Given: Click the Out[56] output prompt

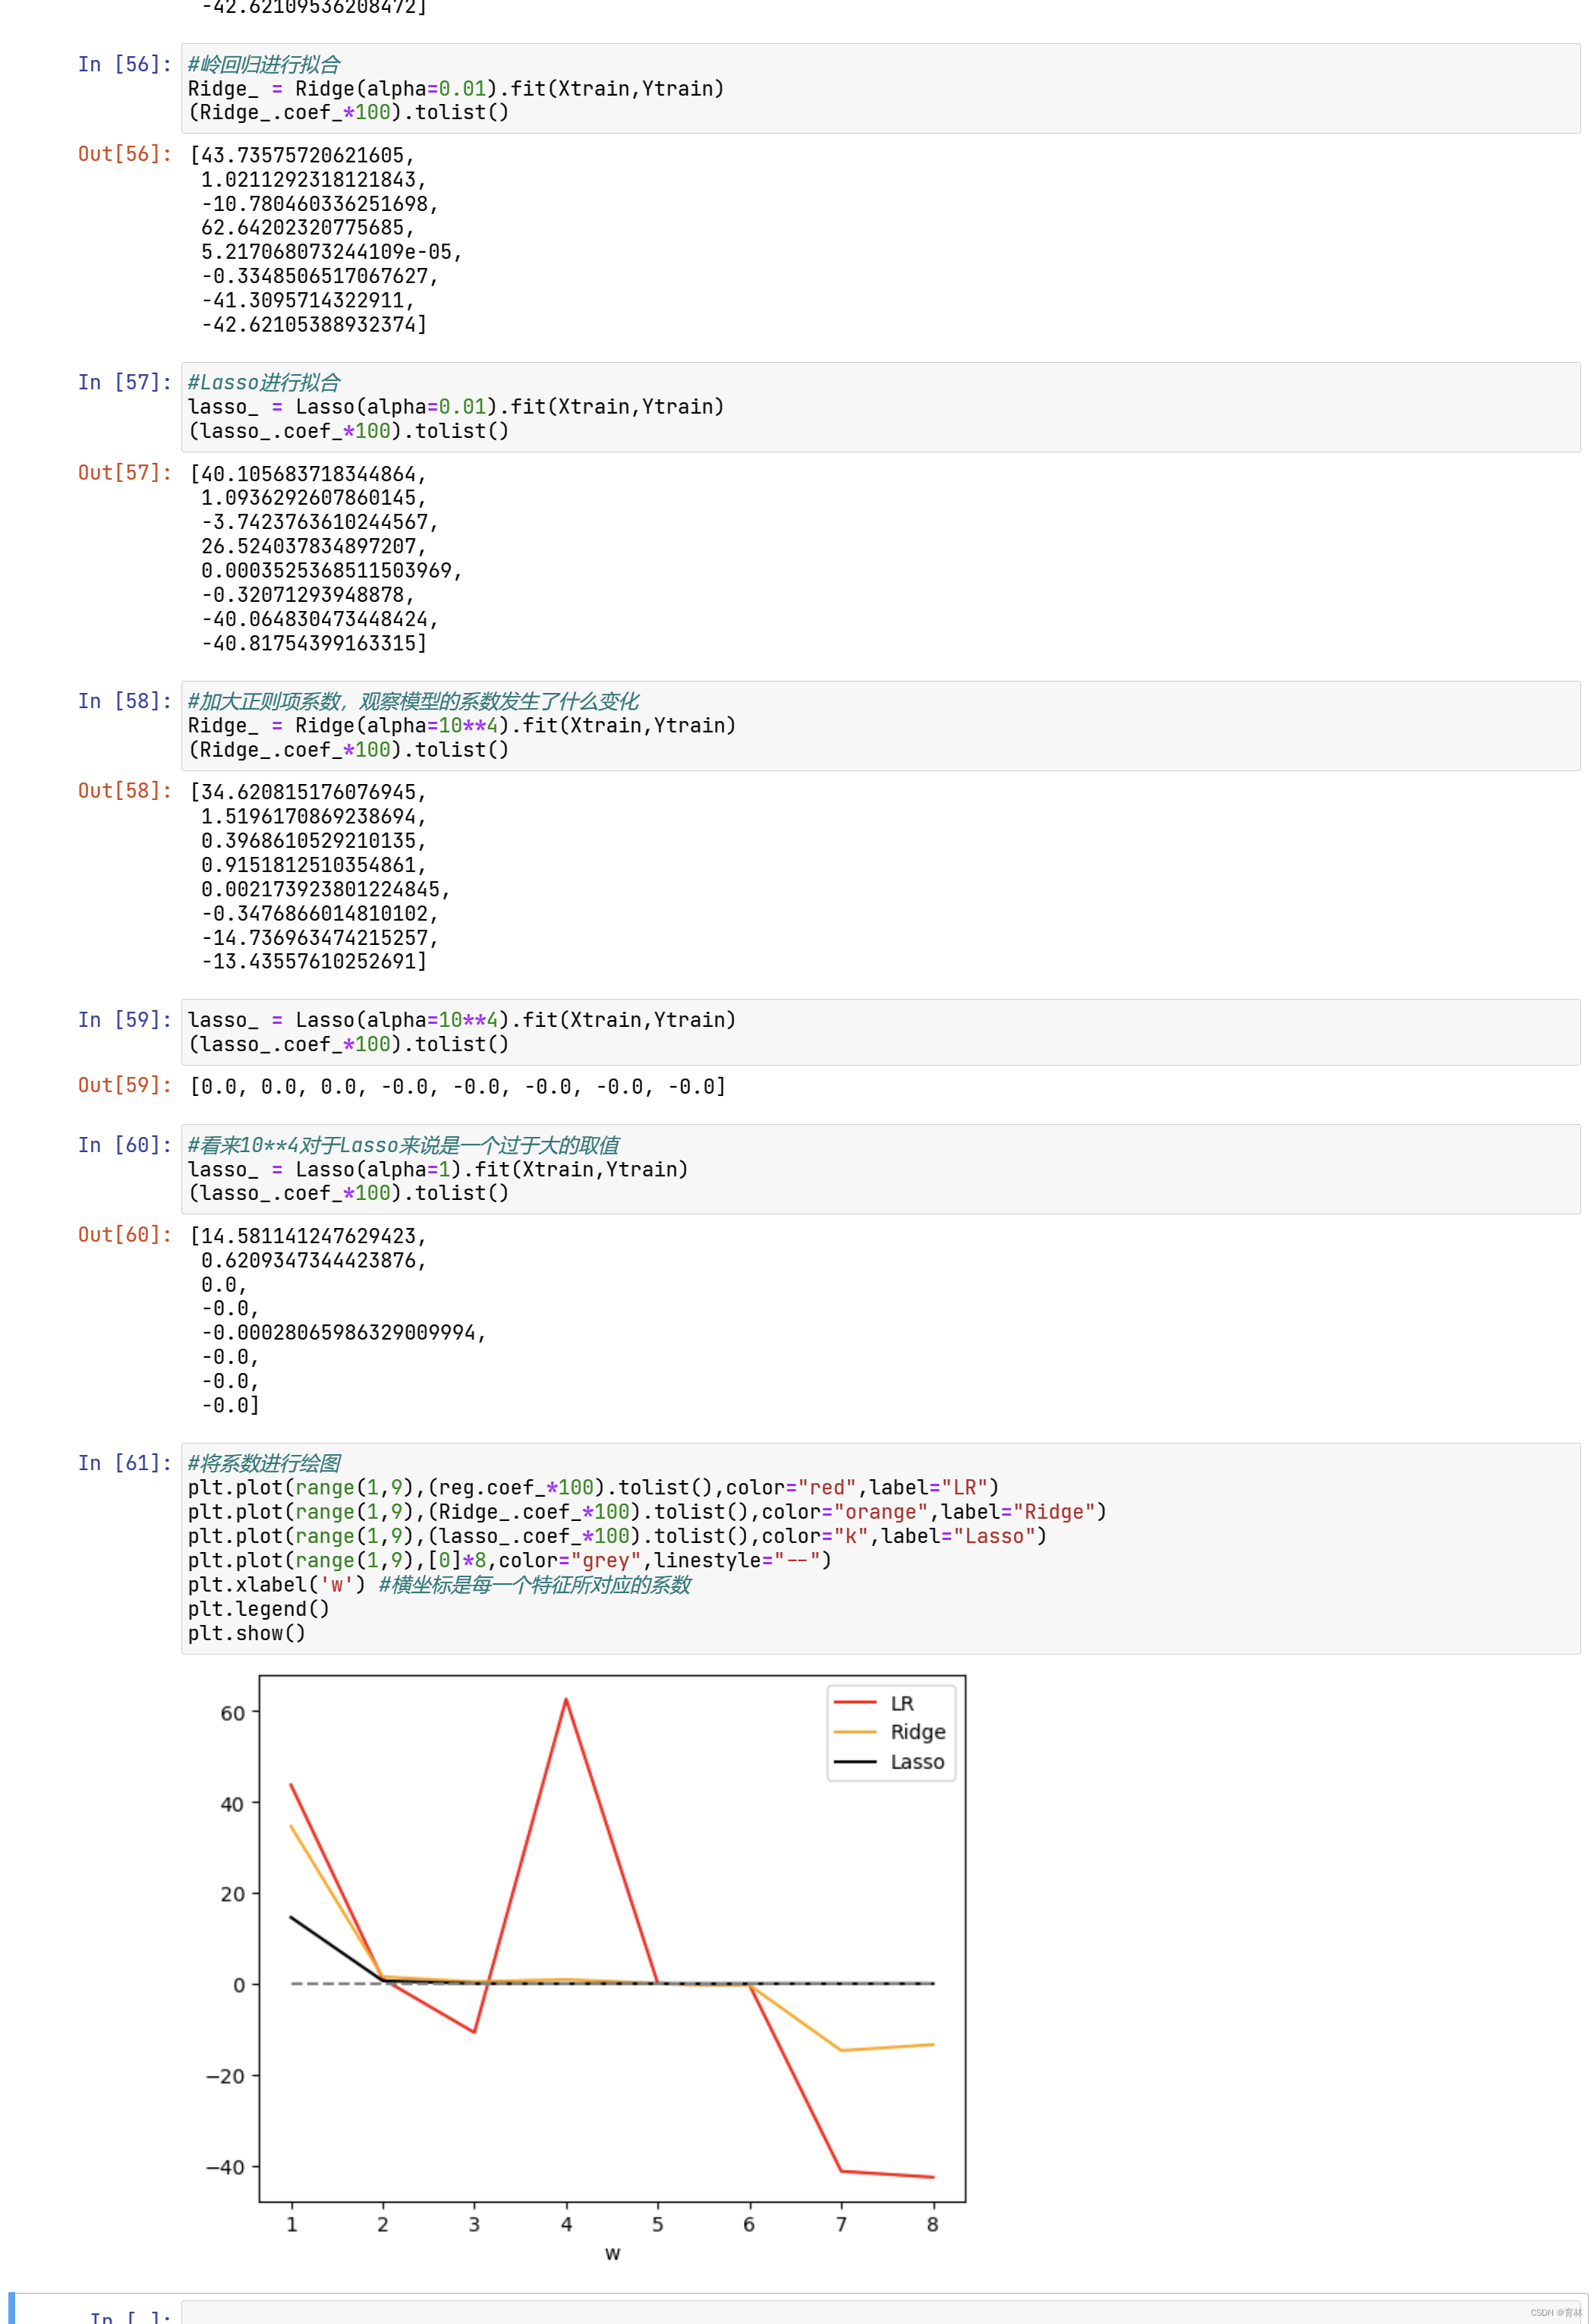Looking at the screenshot, I should tap(125, 154).
